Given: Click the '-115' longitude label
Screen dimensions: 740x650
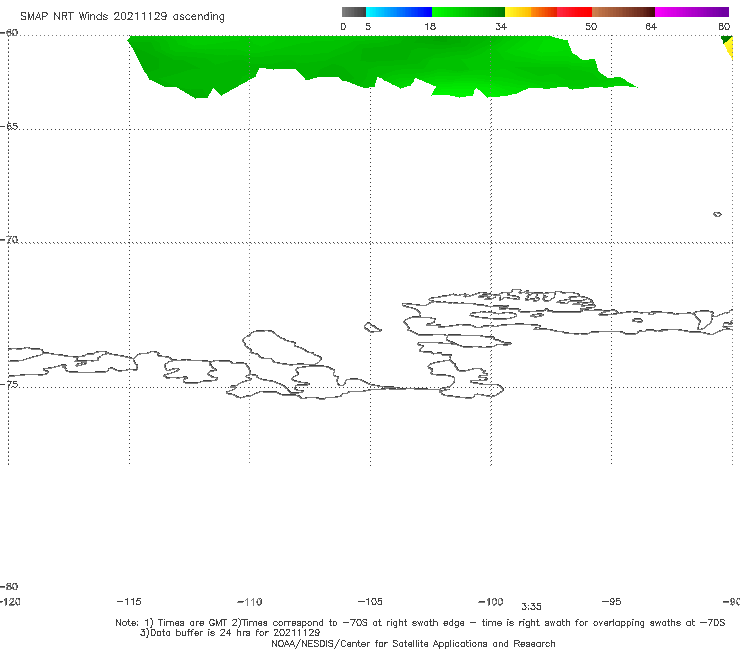Looking at the screenshot, I should pyautogui.click(x=129, y=602).
